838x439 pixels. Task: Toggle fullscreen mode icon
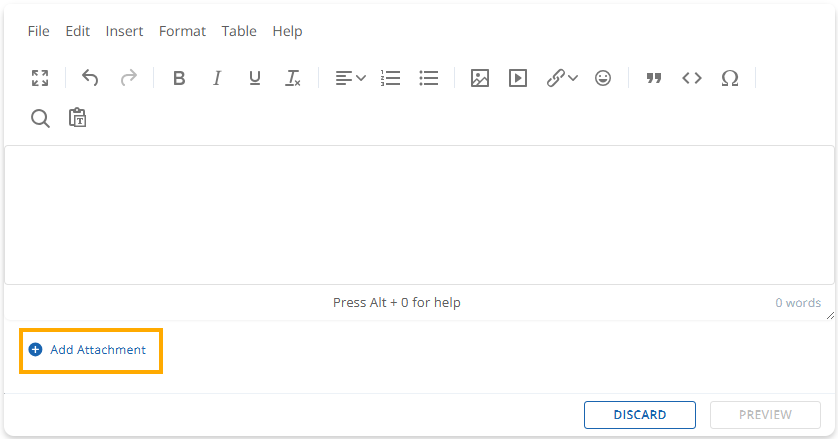coord(40,78)
